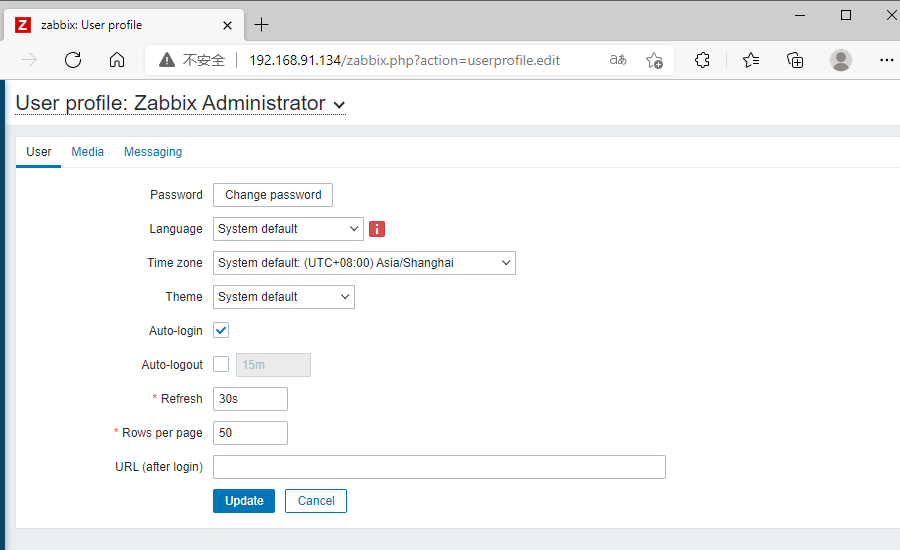Screen dimensions: 900x550
Task: Switch to the Media tab
Action: coord(87,152)
